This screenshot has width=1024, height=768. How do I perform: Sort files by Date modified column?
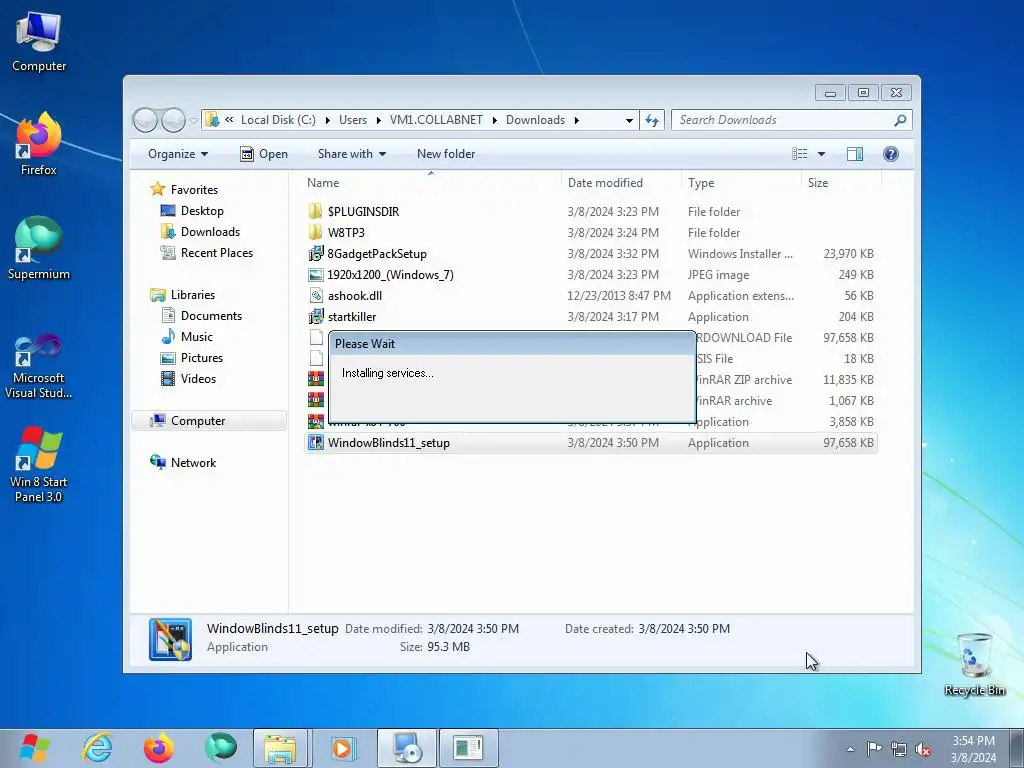pyautogui.click(x=605, y=183)
